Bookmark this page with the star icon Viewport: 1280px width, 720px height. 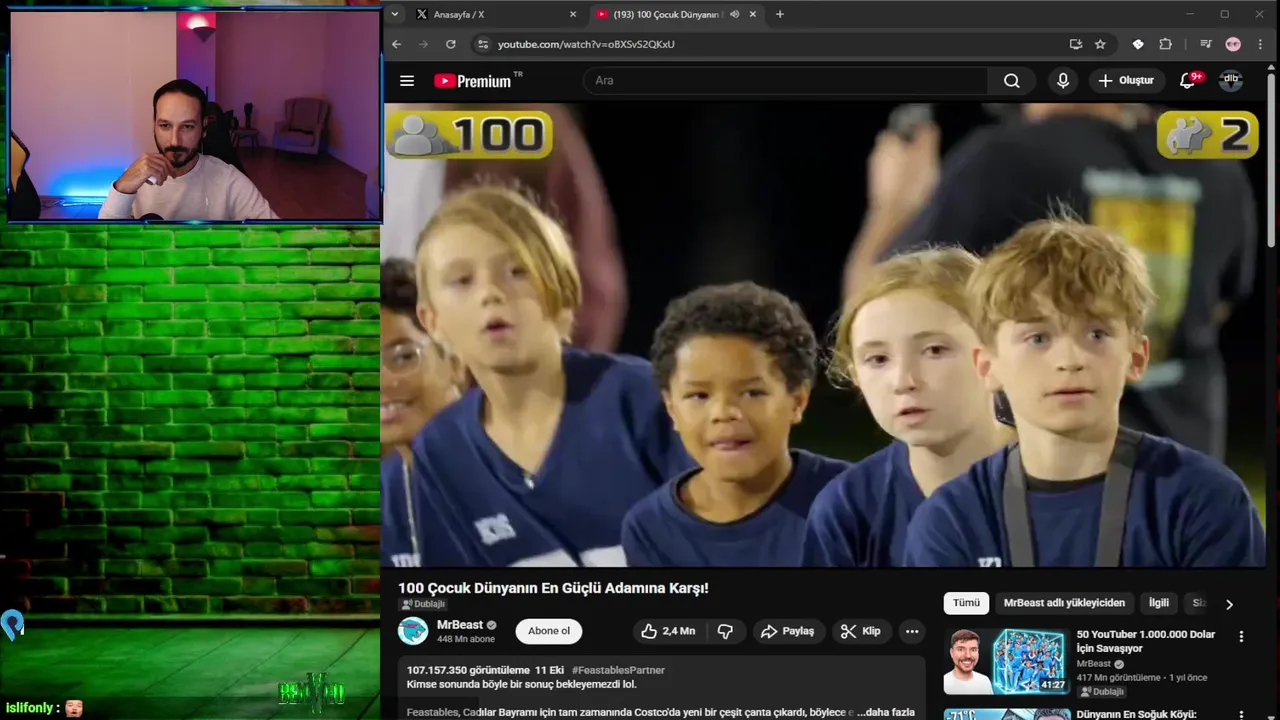(x=1100, y=44)
